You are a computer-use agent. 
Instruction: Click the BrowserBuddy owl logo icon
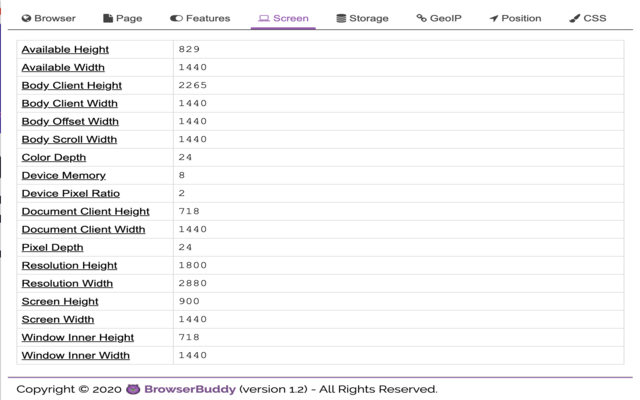133,389
